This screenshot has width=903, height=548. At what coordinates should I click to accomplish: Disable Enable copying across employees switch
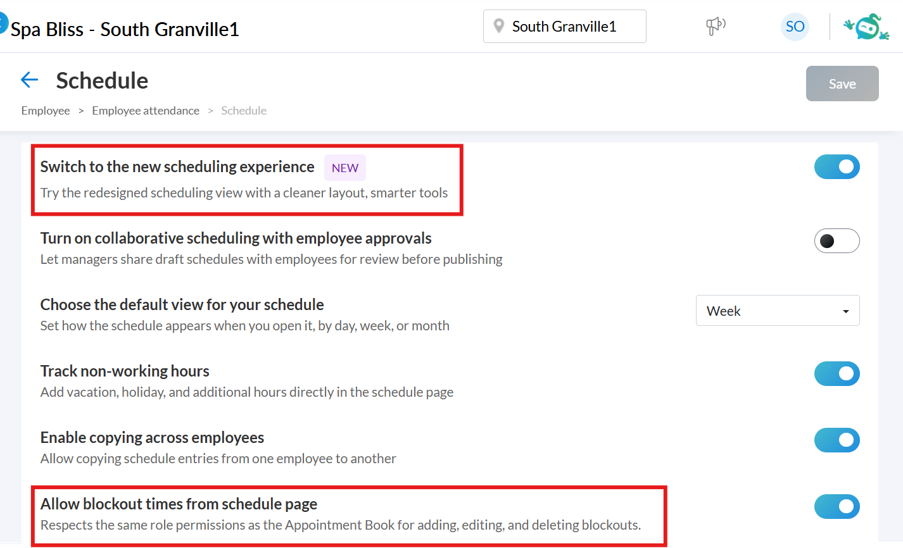click(x=837, y=440)
